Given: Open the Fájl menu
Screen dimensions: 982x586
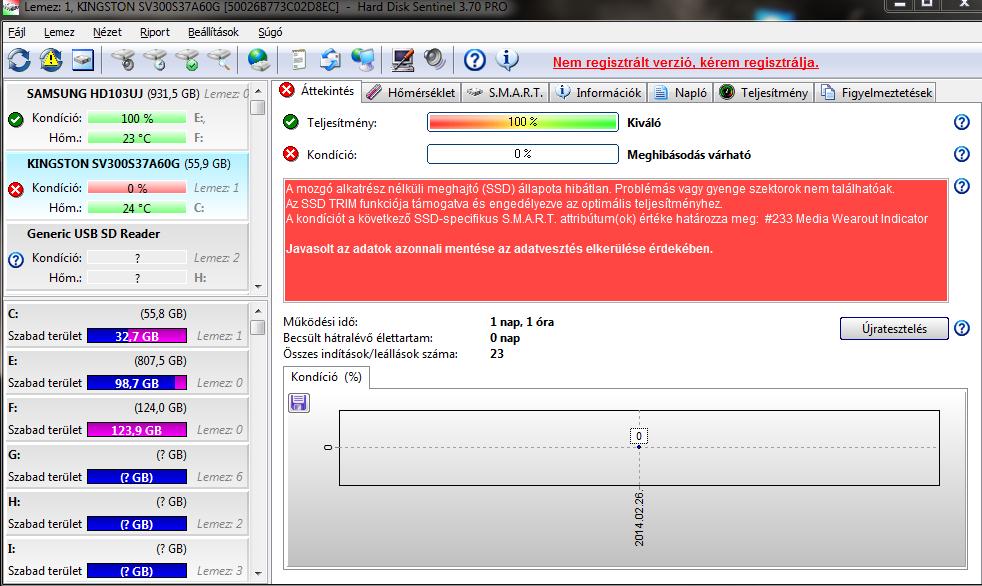Looking at the screenshot, I should [17, 32].
